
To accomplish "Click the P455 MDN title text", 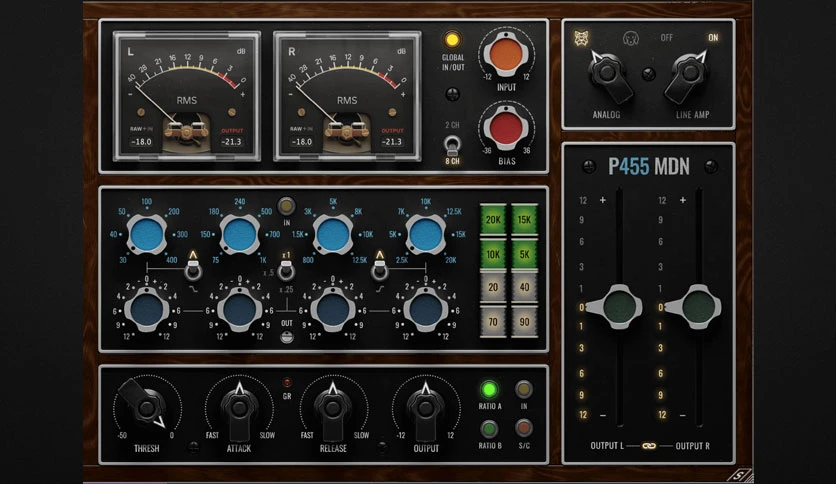I will (x=649, y=167).
